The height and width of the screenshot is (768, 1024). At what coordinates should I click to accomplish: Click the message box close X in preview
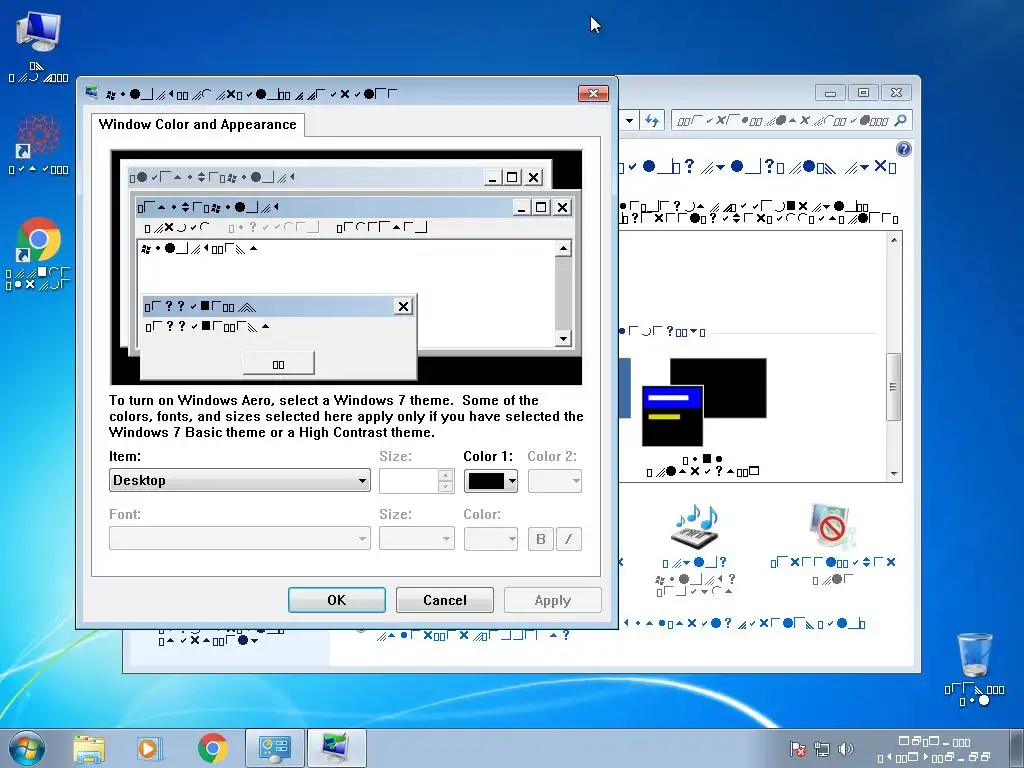click(404, 306)
